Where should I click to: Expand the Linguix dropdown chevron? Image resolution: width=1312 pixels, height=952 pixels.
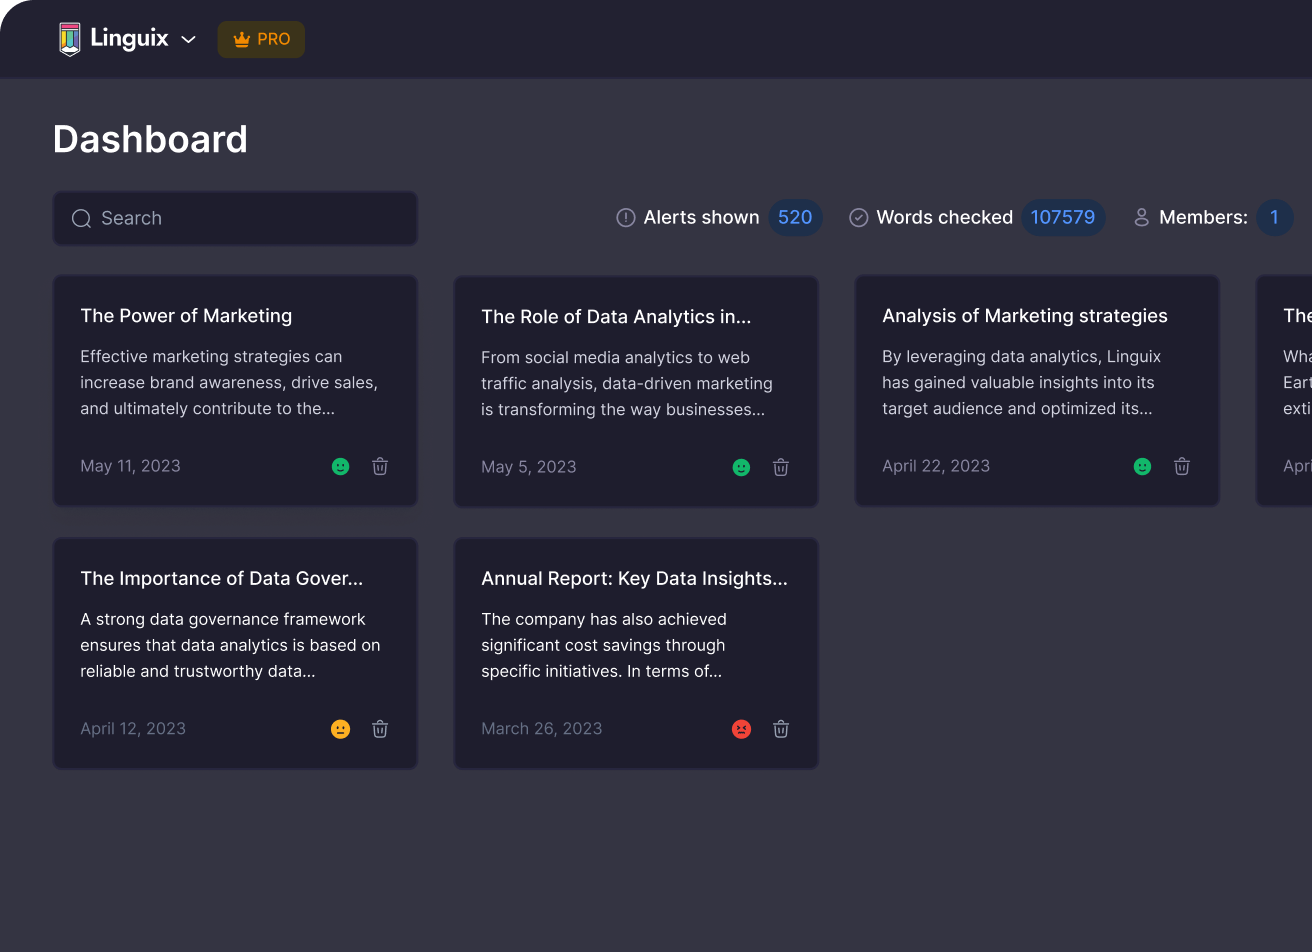[x=188, y=40]
